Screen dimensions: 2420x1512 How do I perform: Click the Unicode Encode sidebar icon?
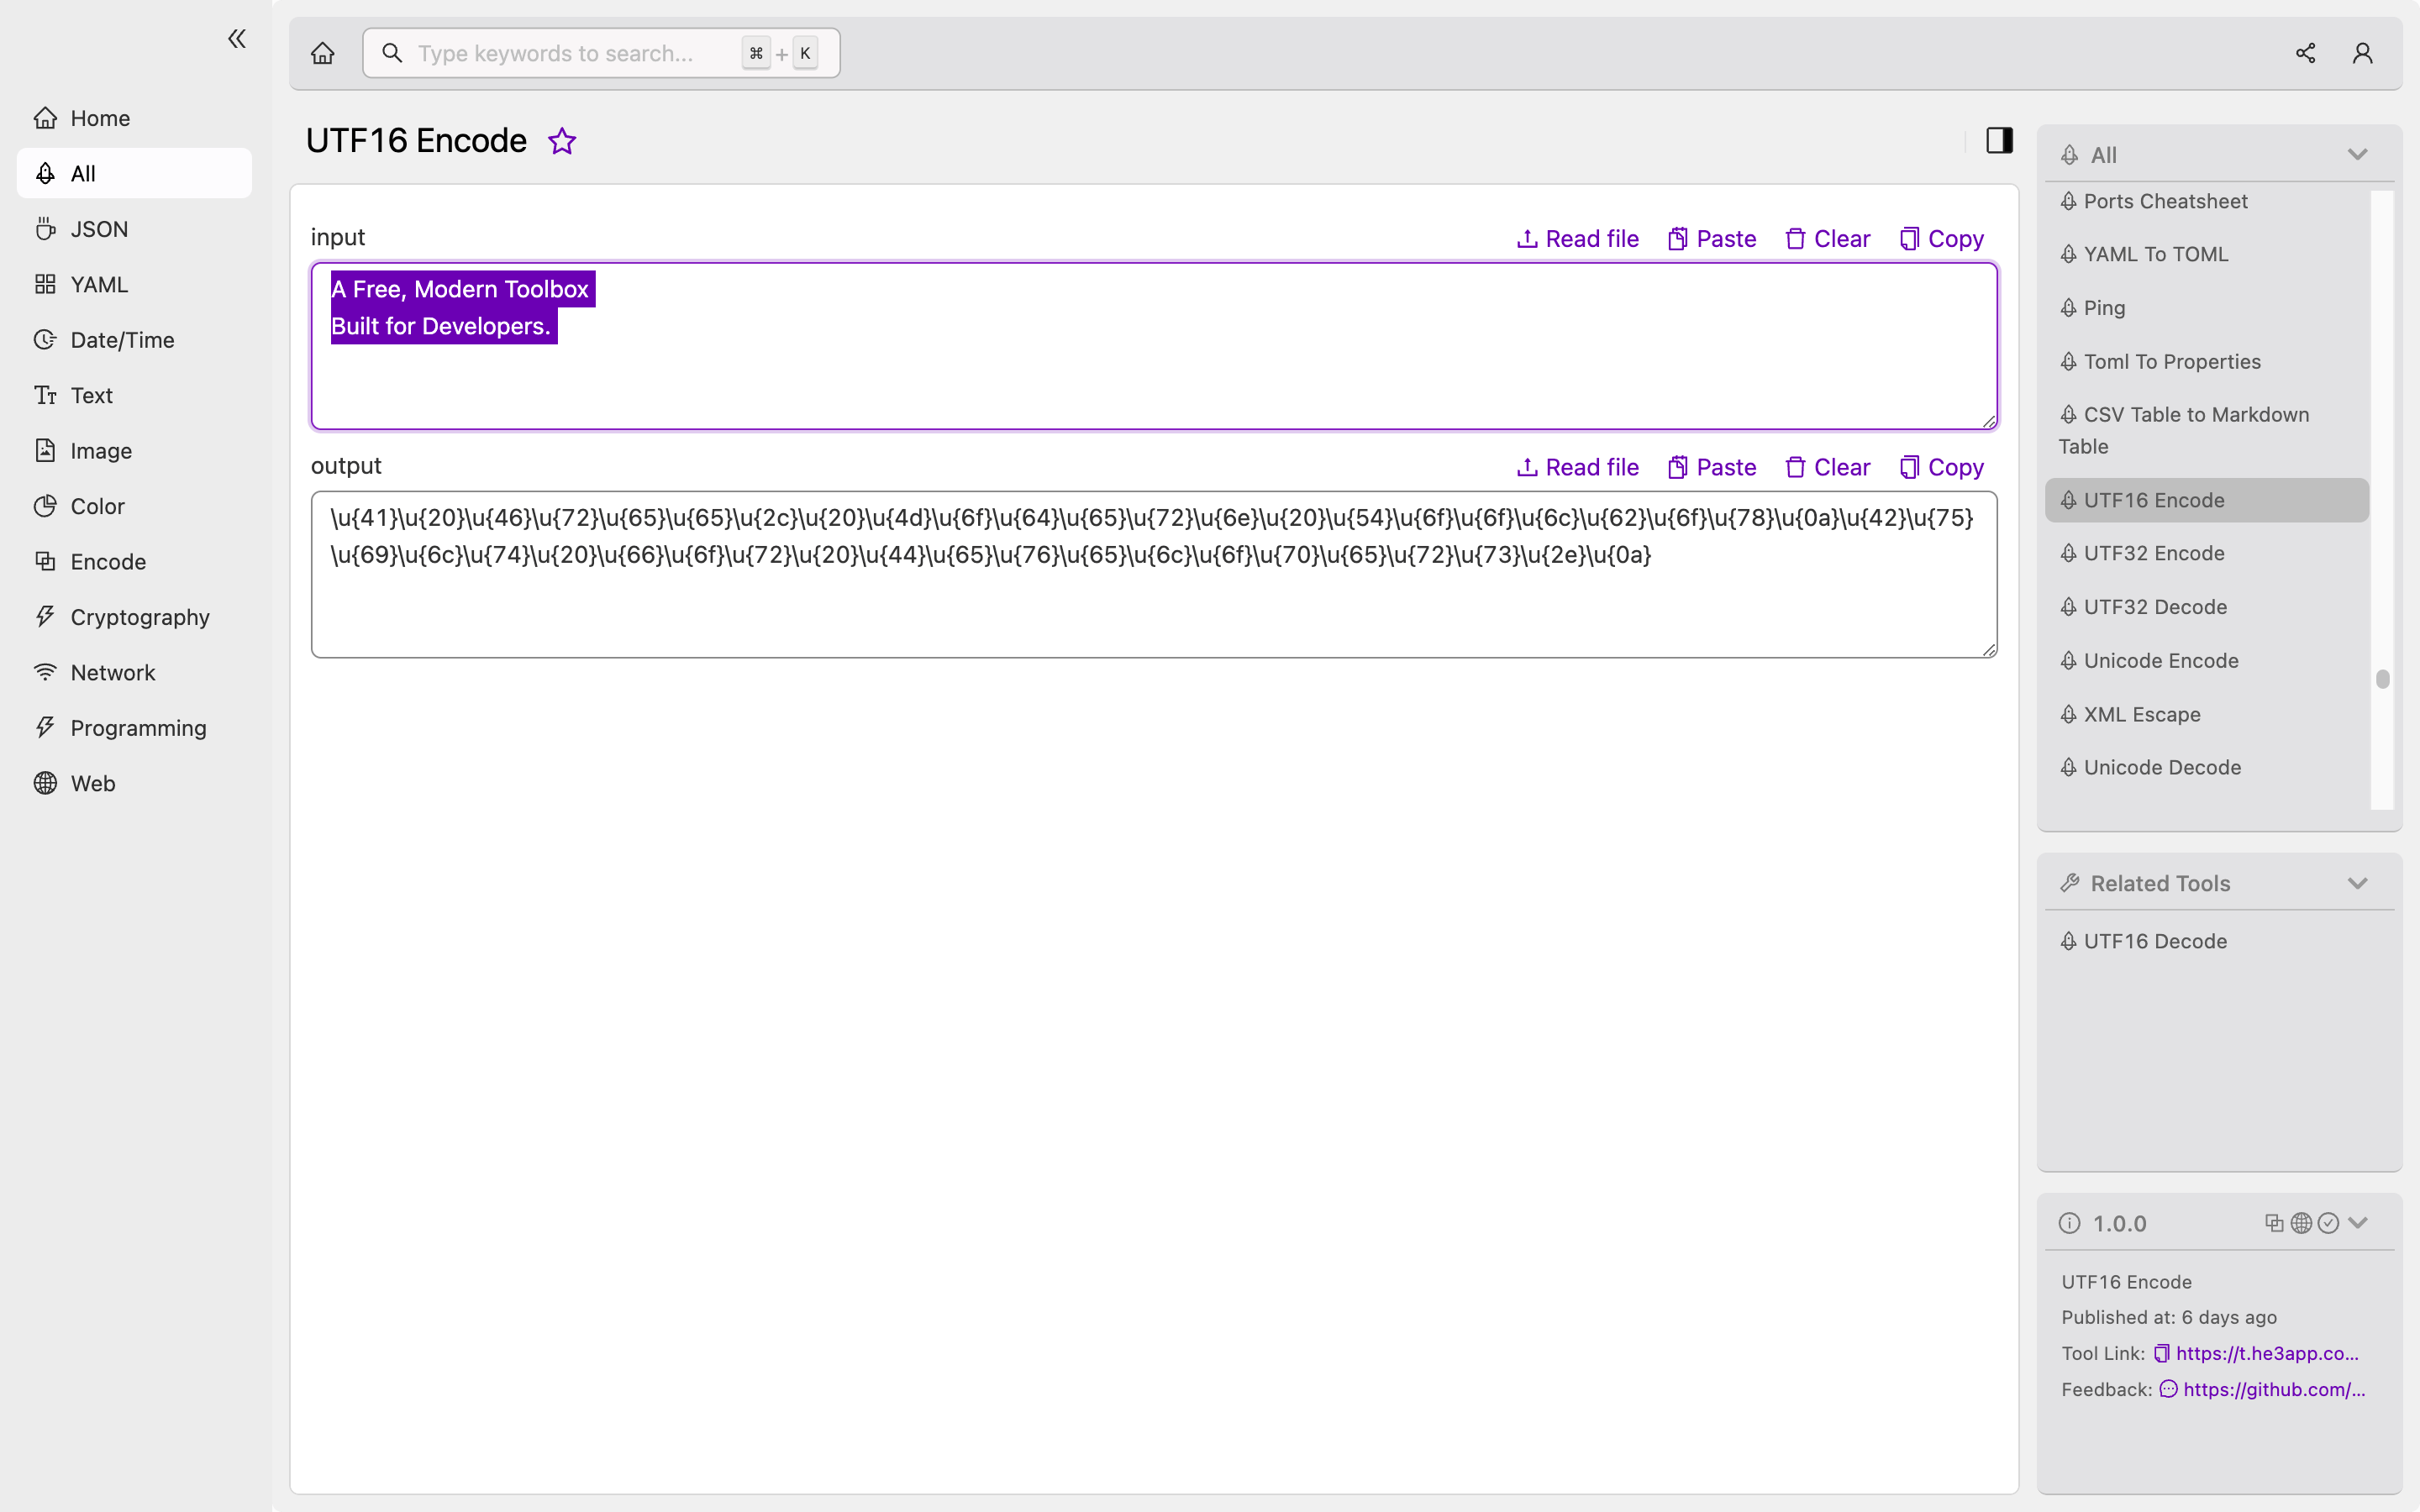point(2070,660)
